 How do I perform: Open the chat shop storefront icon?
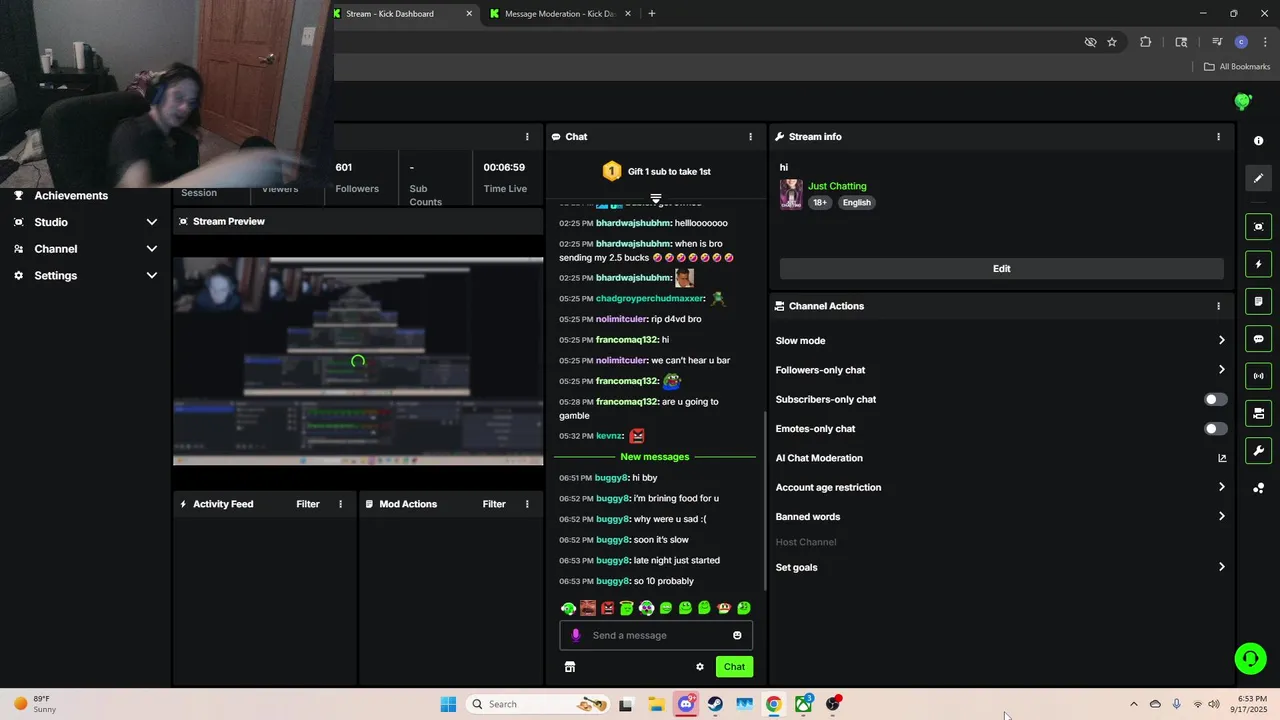point(570,667)
